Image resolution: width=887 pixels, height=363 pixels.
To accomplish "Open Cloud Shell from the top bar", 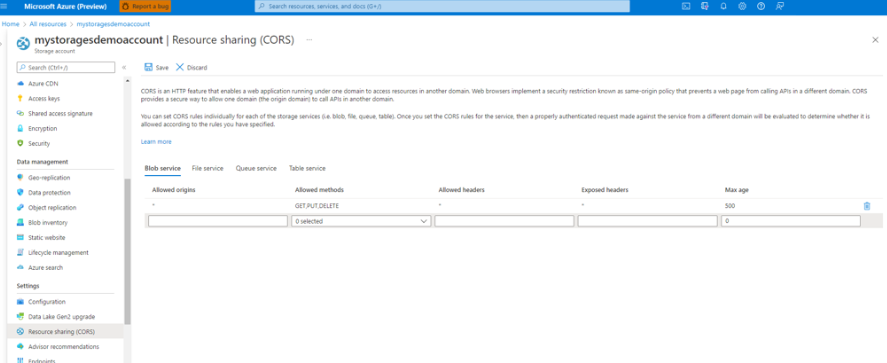I will pyautogui.click(x=686, y=6).
